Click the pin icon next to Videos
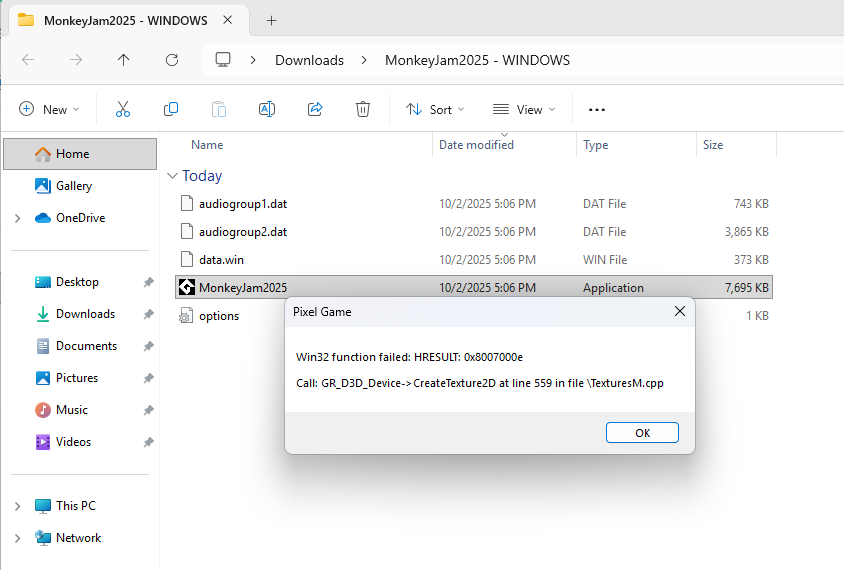 point(149,442)
